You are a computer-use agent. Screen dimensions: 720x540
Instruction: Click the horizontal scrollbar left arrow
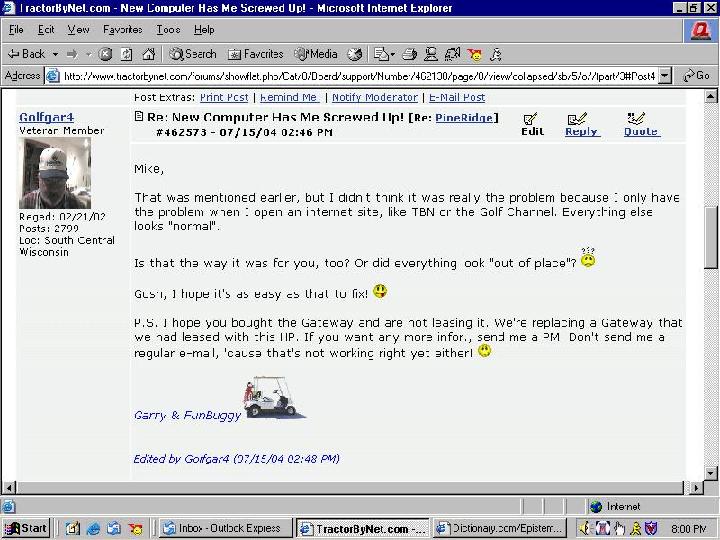tap(9, 487)
